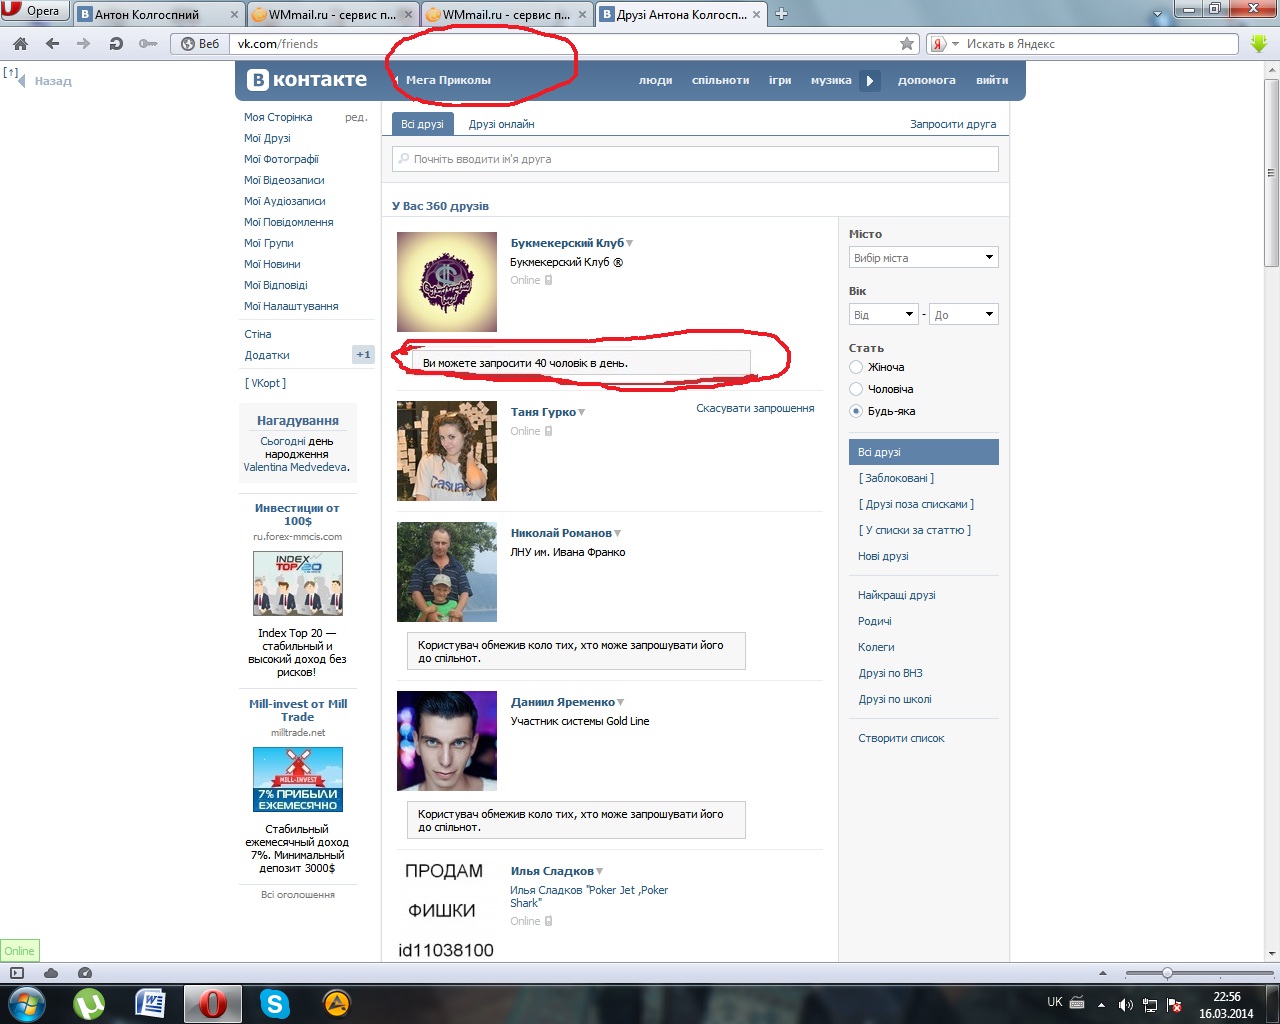The height and width of the screenshot is (1024, 1280).
Task: Open the Вибір міста city dropdown
Action: pos(923,258)
